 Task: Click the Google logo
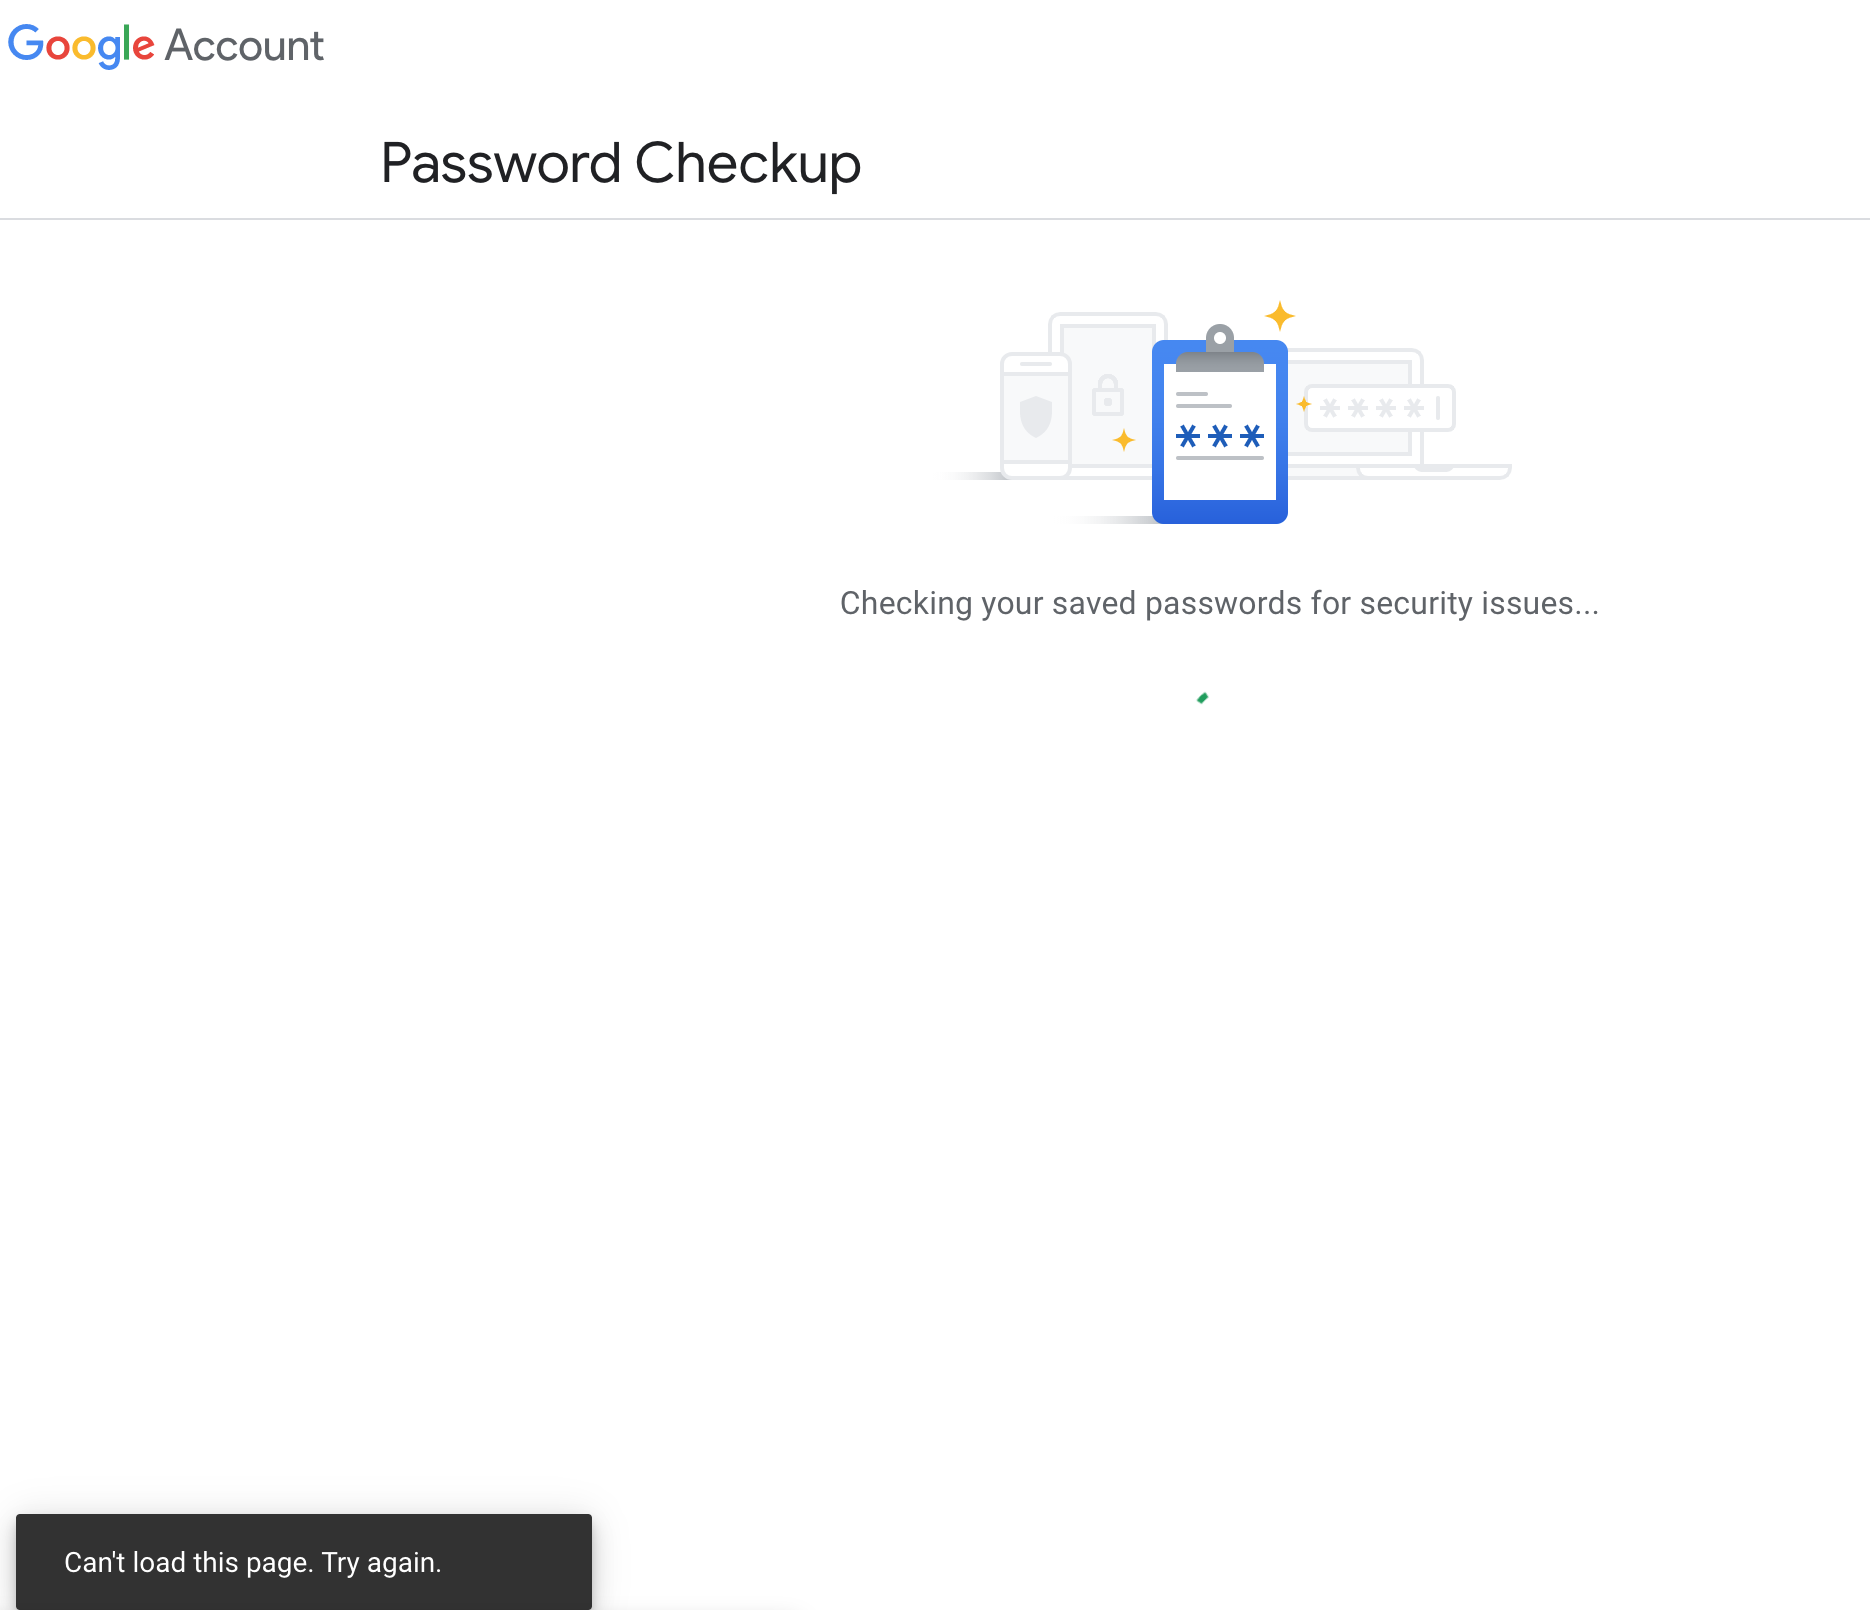coord(82,45)
